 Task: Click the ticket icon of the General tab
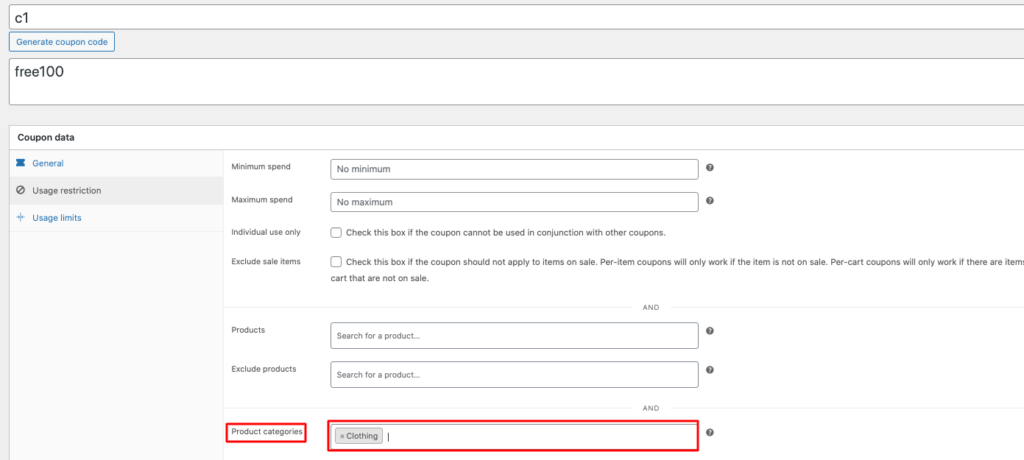pos(21,163)
